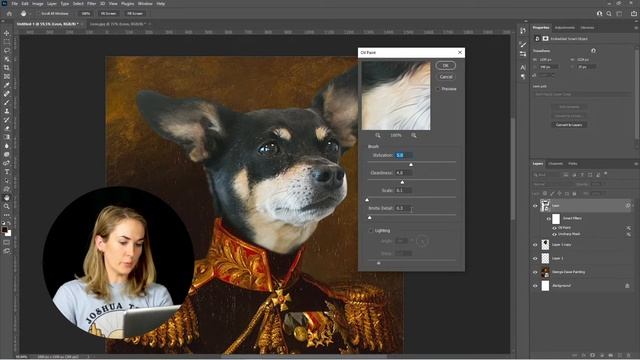
Task: Open the Filter menu
Action: click(x=91, y=4)
